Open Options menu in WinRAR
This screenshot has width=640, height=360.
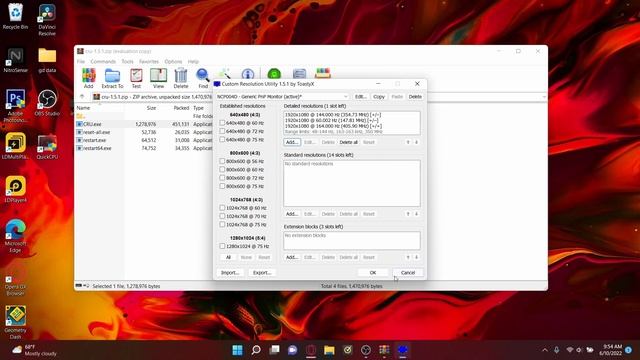(x=173, y=62)
